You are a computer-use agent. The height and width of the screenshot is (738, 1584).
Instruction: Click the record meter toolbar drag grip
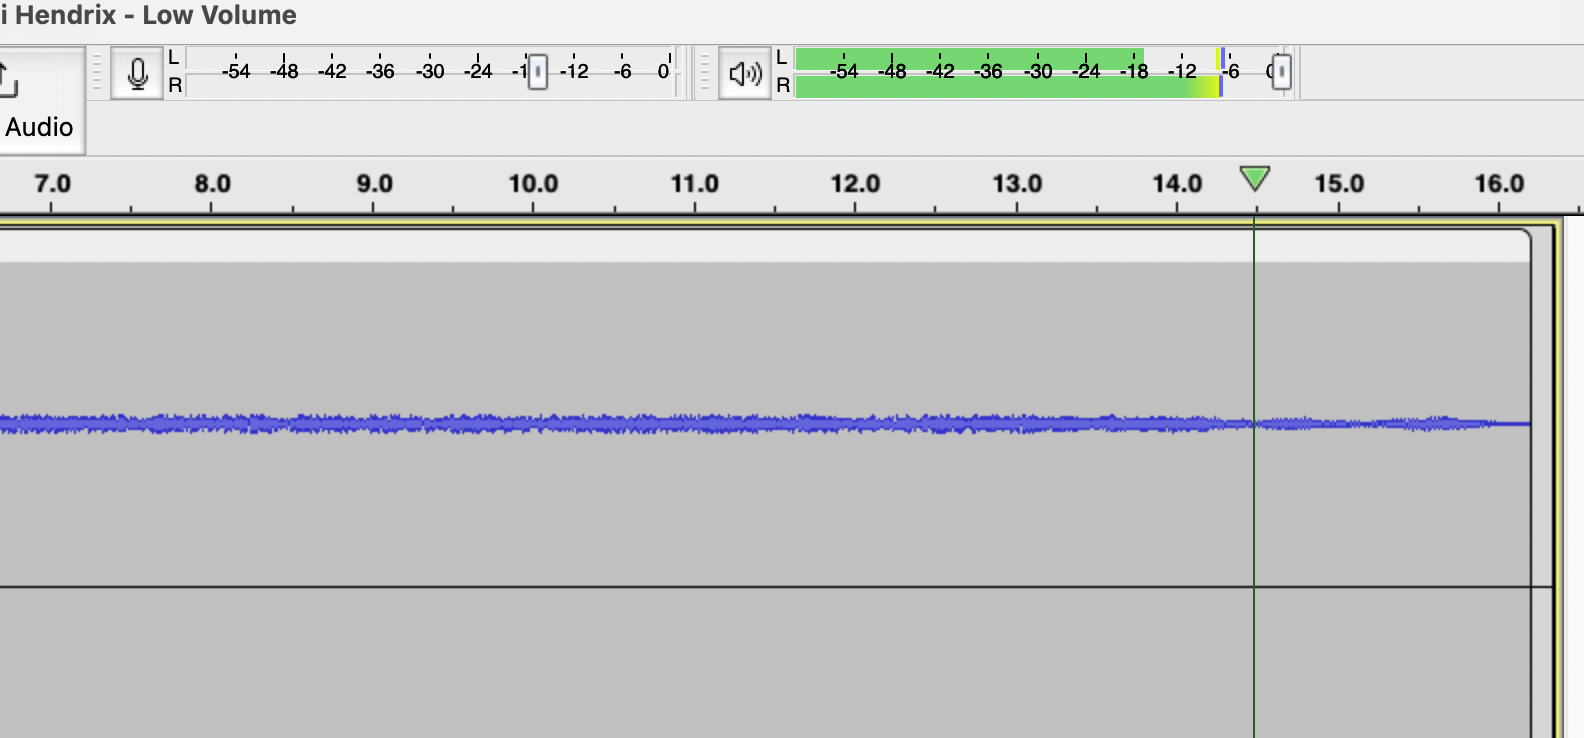tap(97, 73)
